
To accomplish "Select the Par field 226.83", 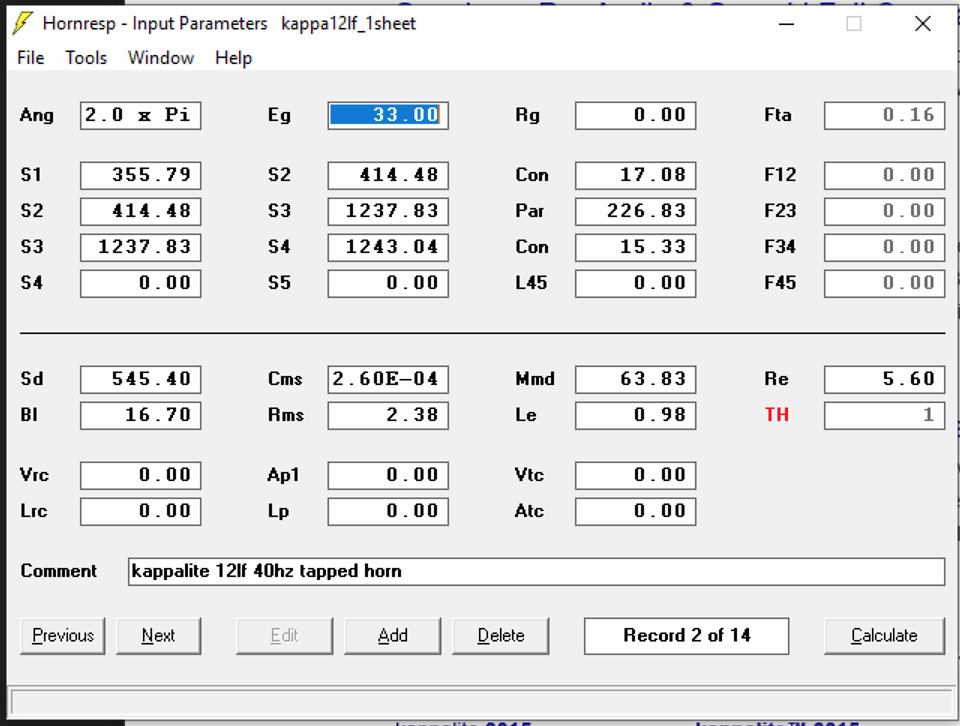I will (x=636, y=211).
